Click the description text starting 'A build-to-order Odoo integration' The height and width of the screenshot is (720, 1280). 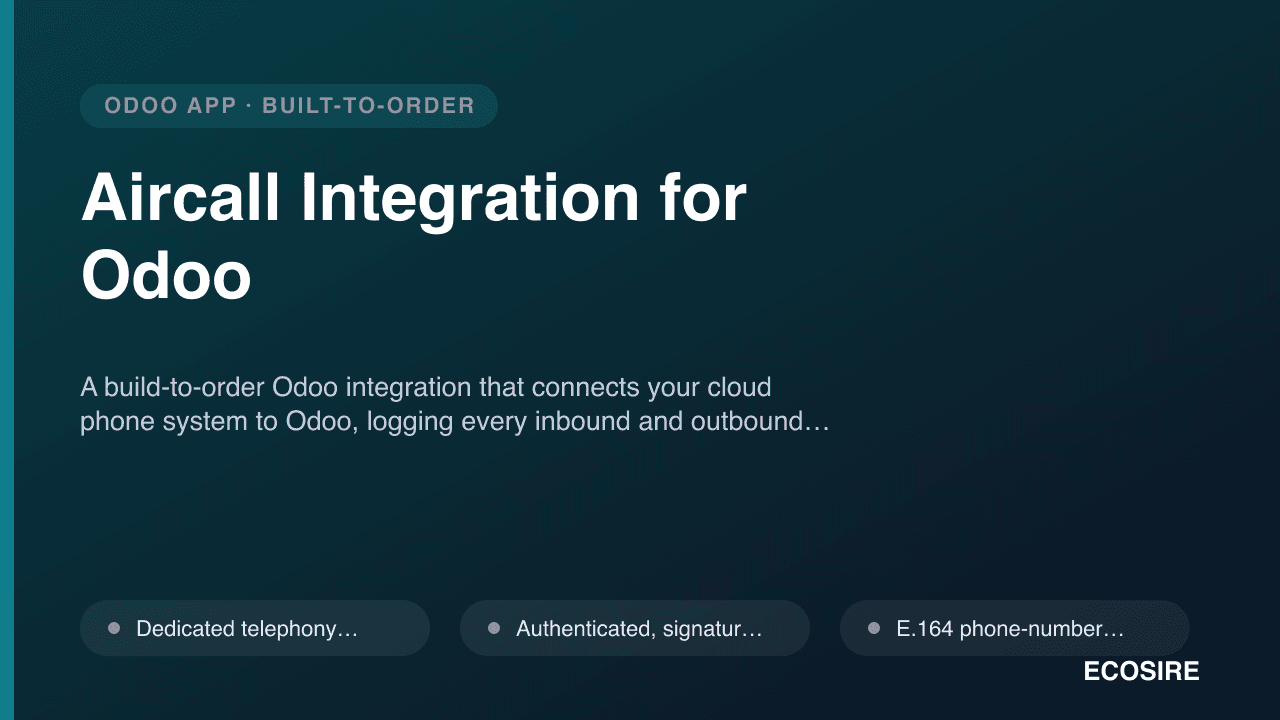[455, 404]
